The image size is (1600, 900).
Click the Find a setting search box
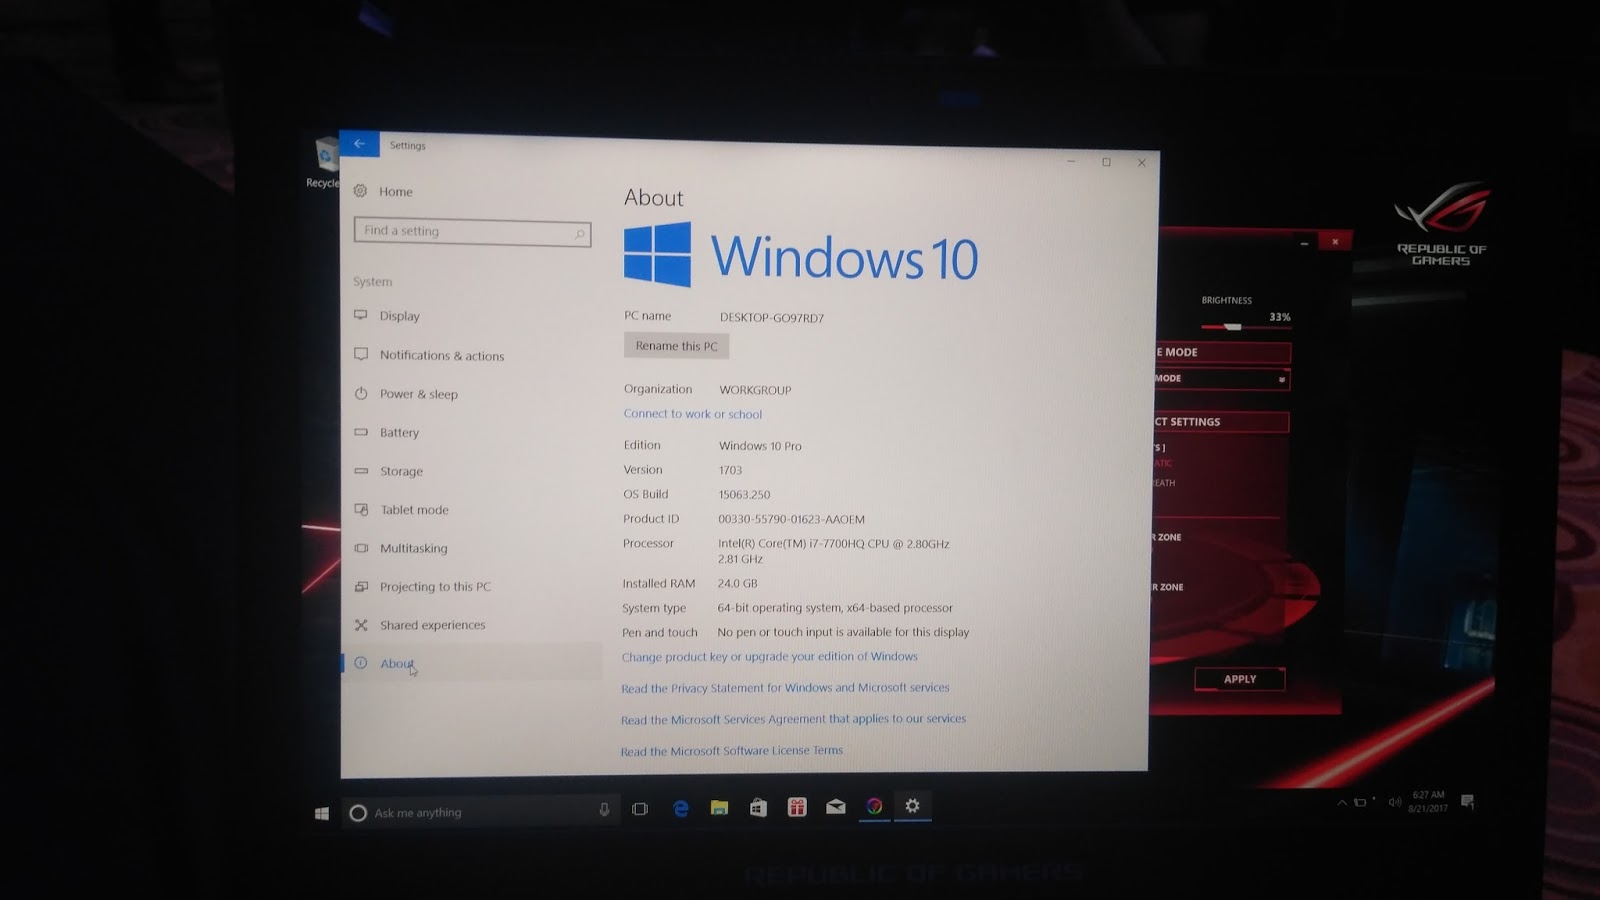(x=472, y=232)
